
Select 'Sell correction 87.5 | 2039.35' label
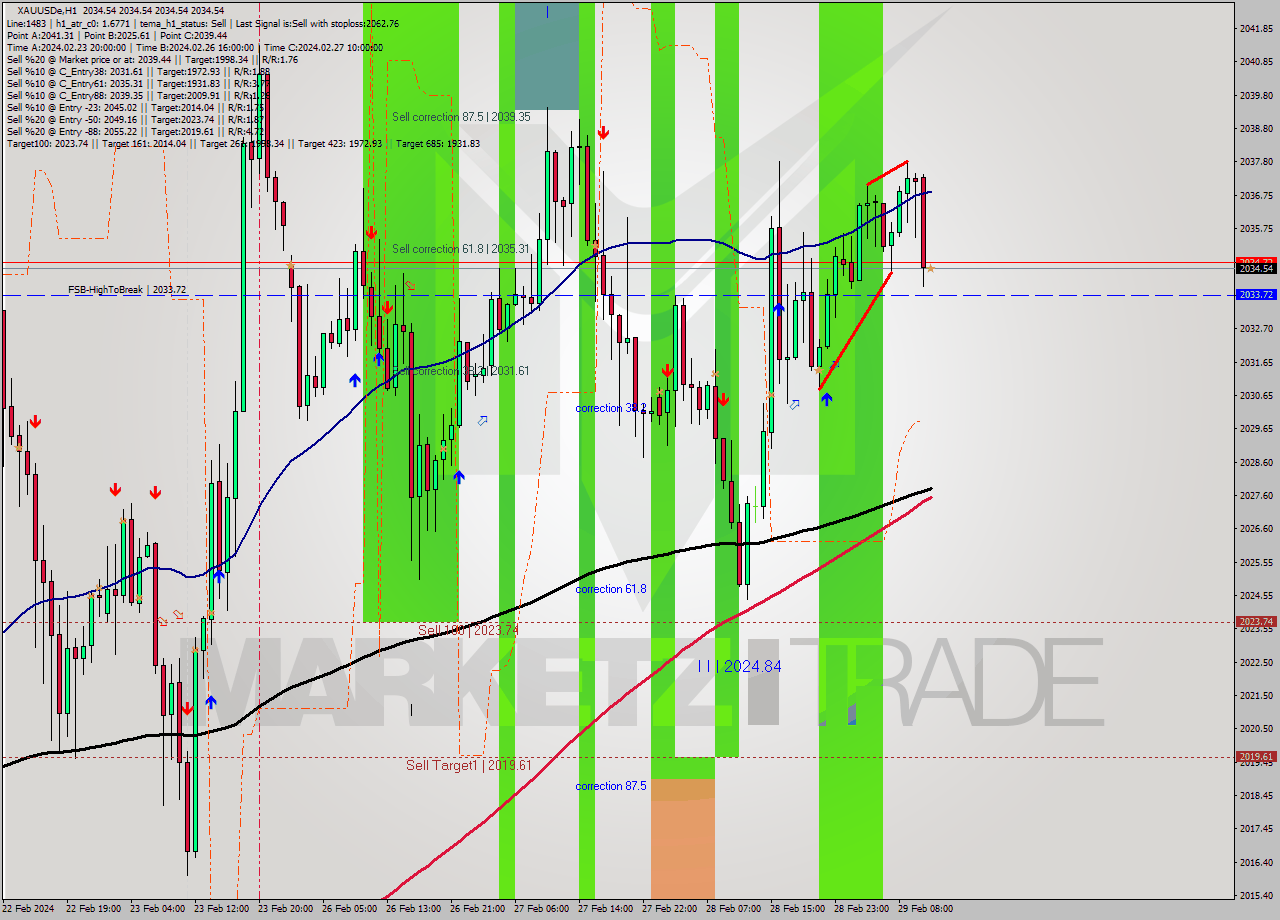(x=461, y=117)
